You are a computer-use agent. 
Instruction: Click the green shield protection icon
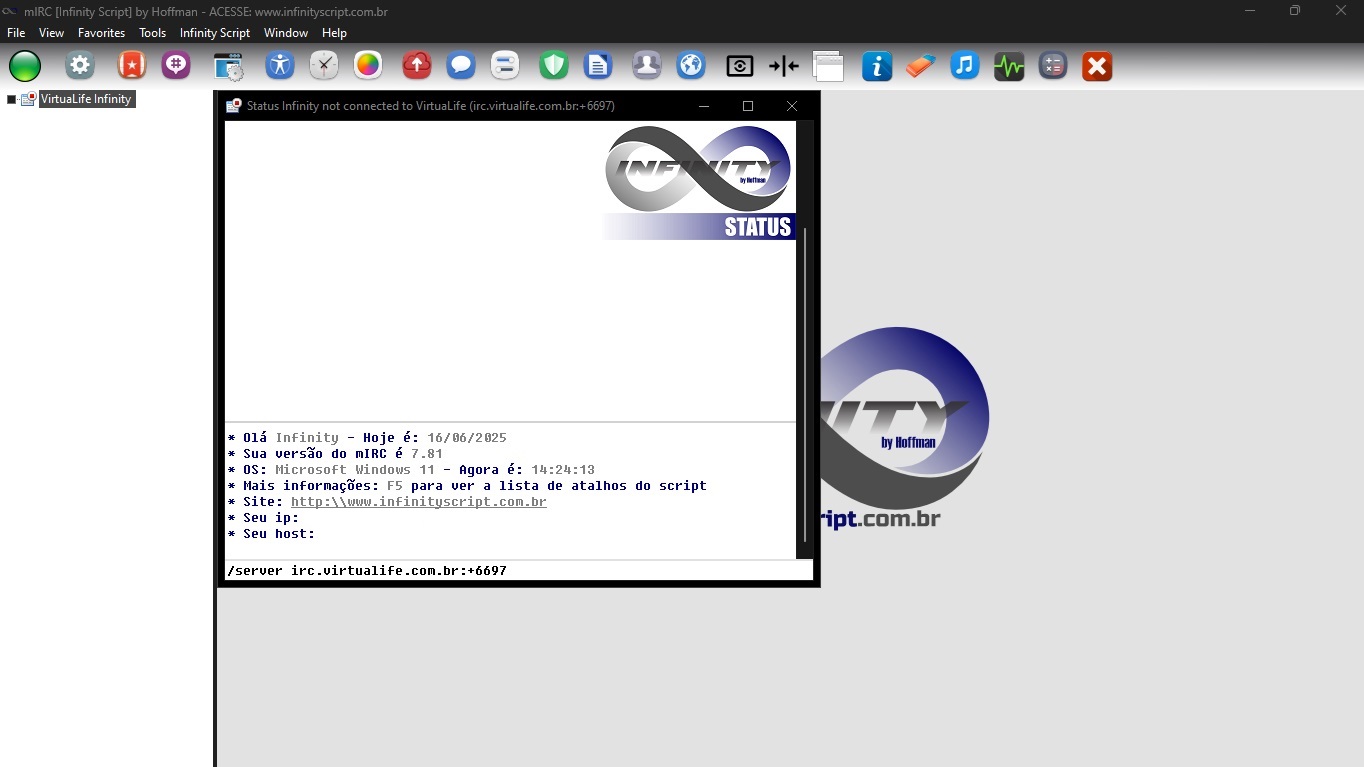553,67
